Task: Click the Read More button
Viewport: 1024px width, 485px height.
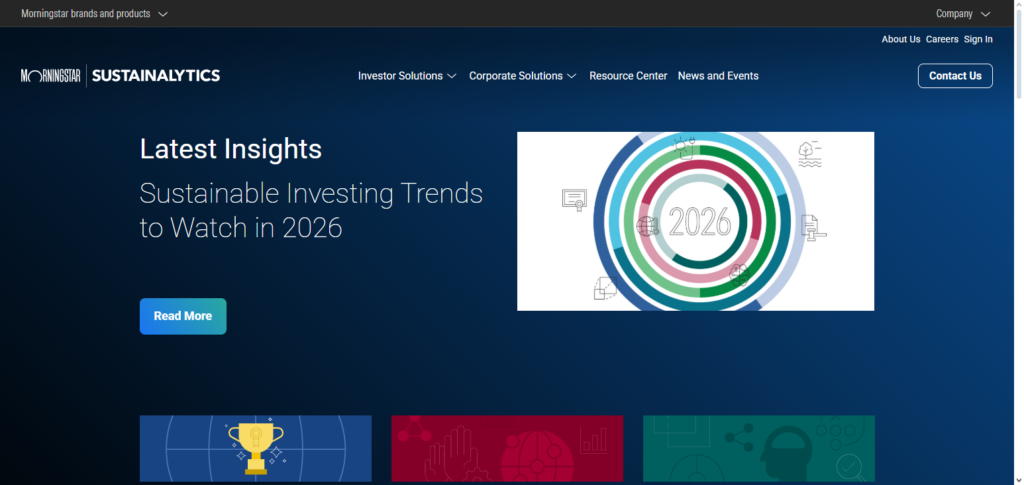Action: 183,316
